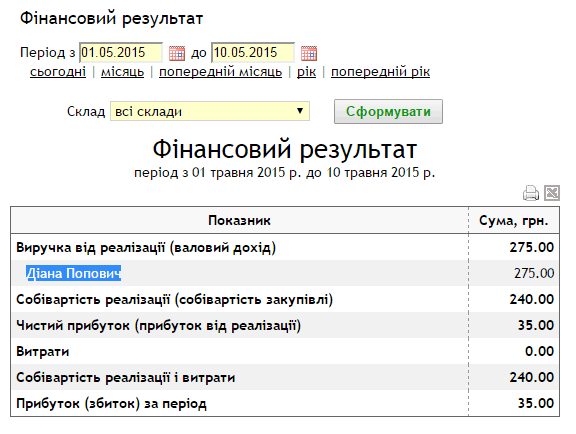Click the period subtitle '01 травня 2015 р.'

tap(246, 172)
